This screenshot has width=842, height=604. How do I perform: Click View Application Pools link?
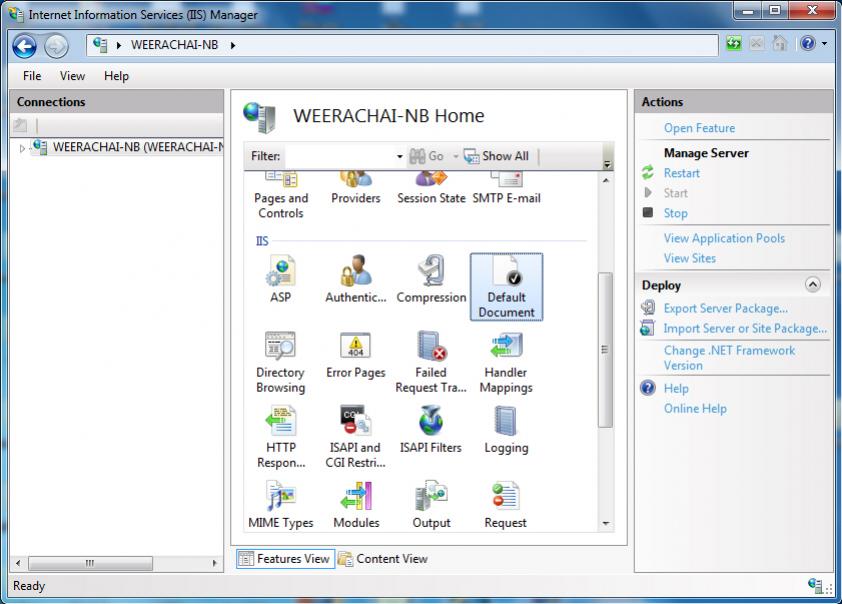pyautogui.click(x=724, y=238)
